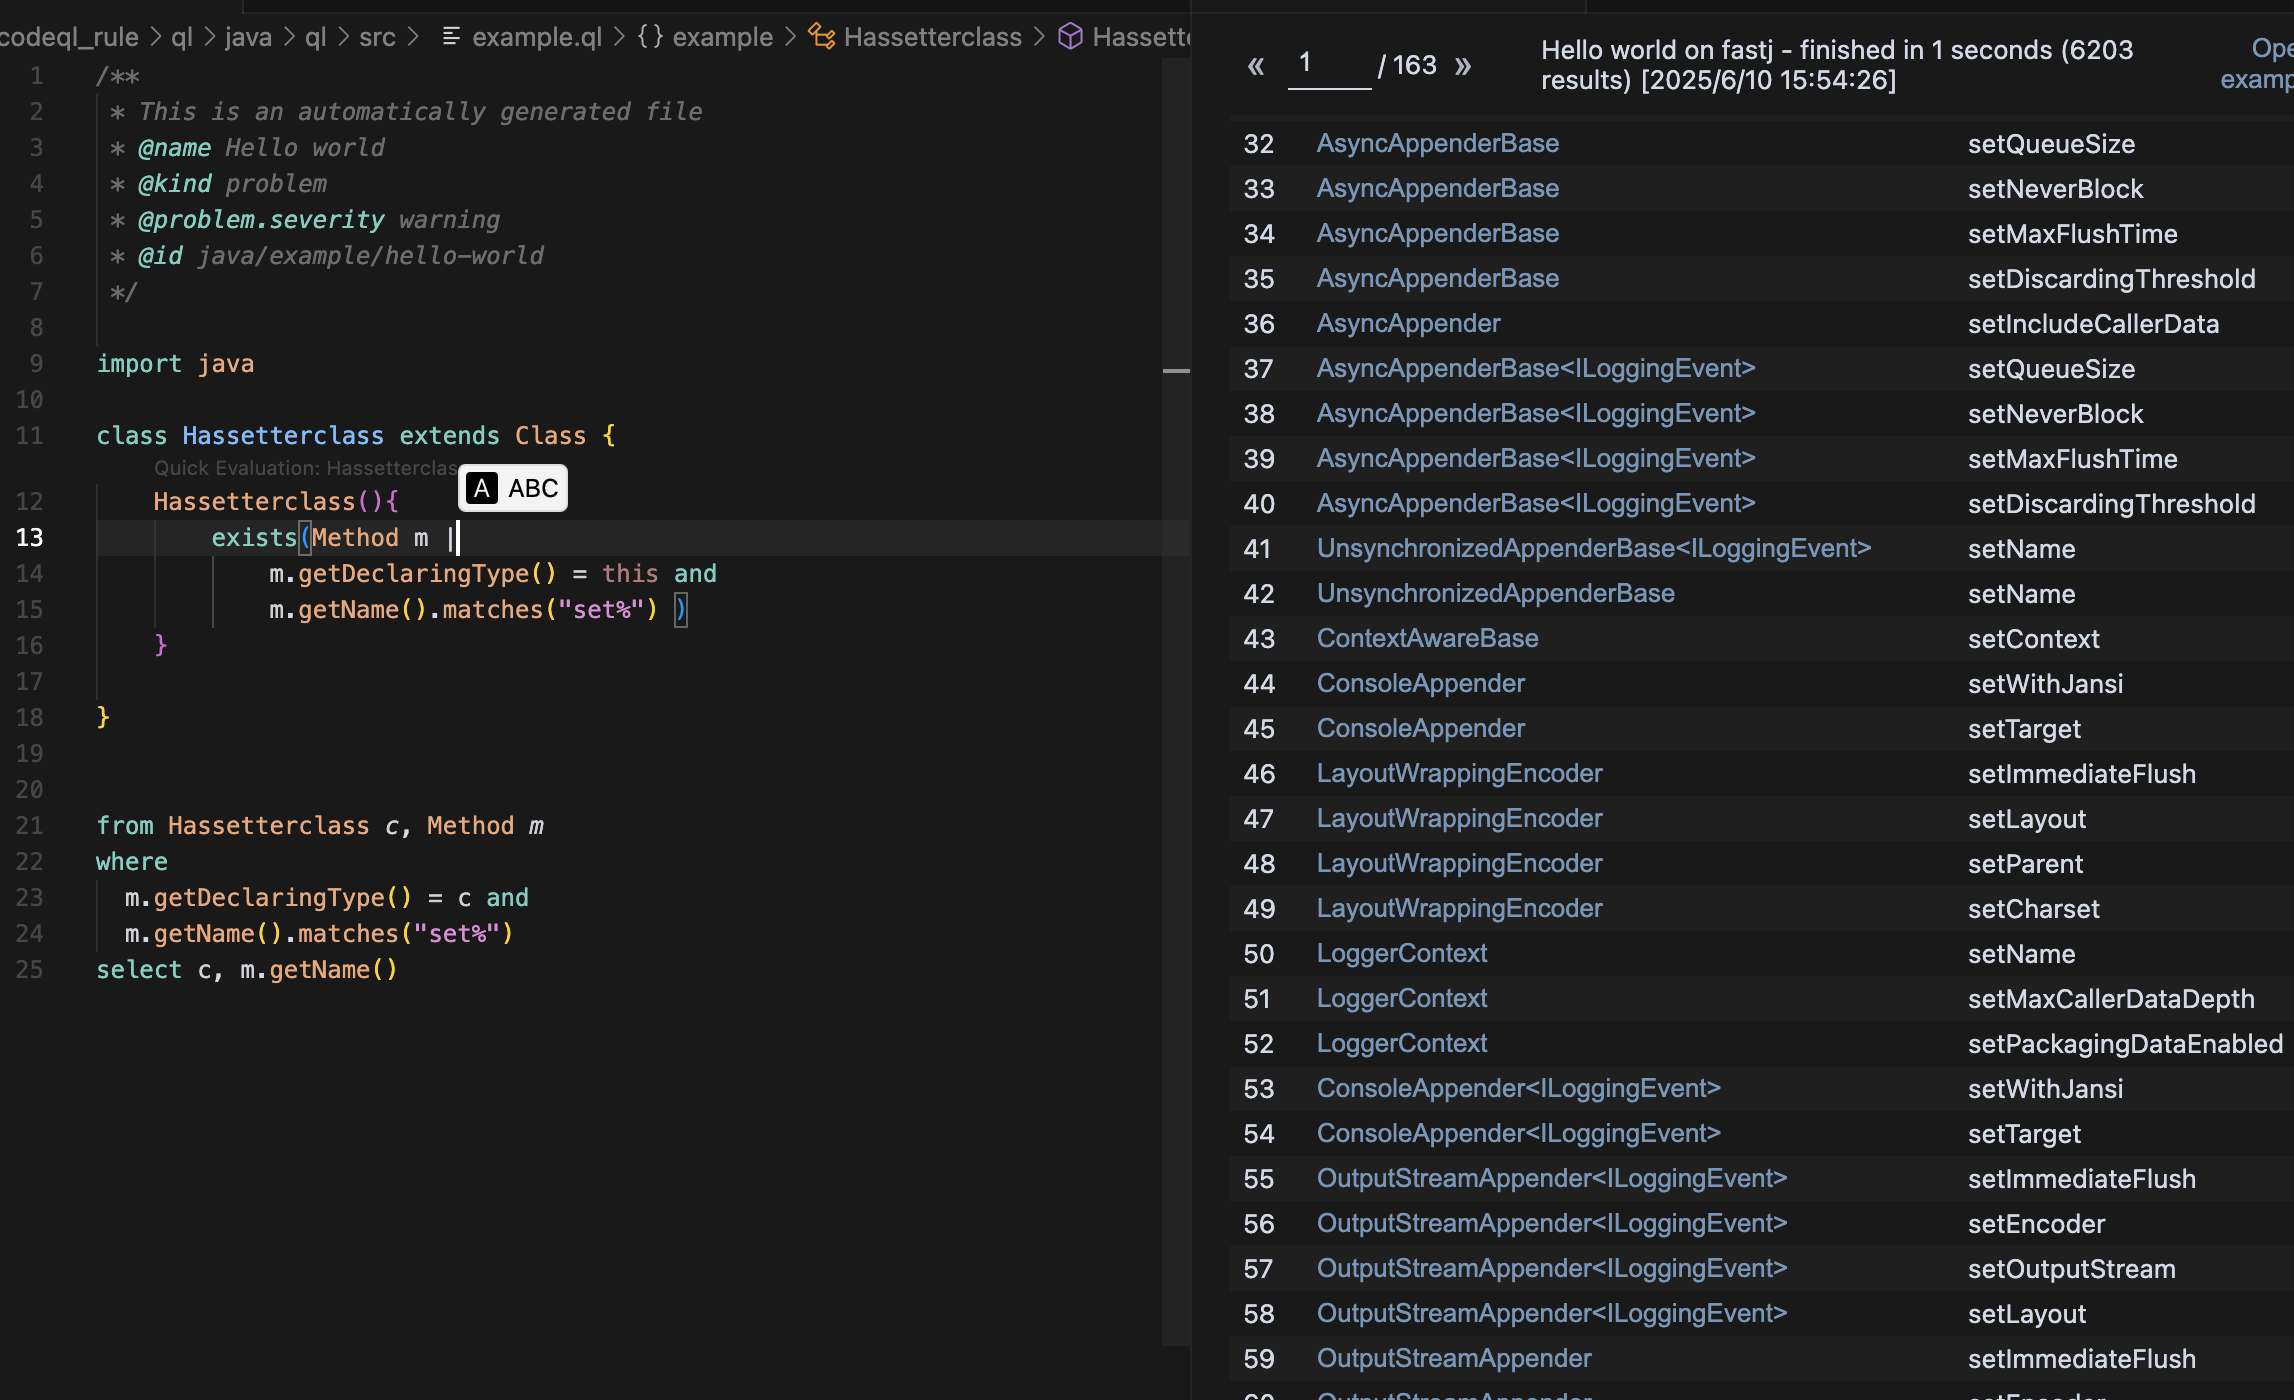Click the Hassetterclass constructor on line 12
Image resolution: width=2294 pixels, height=1400 pixels.
point(276,502)
